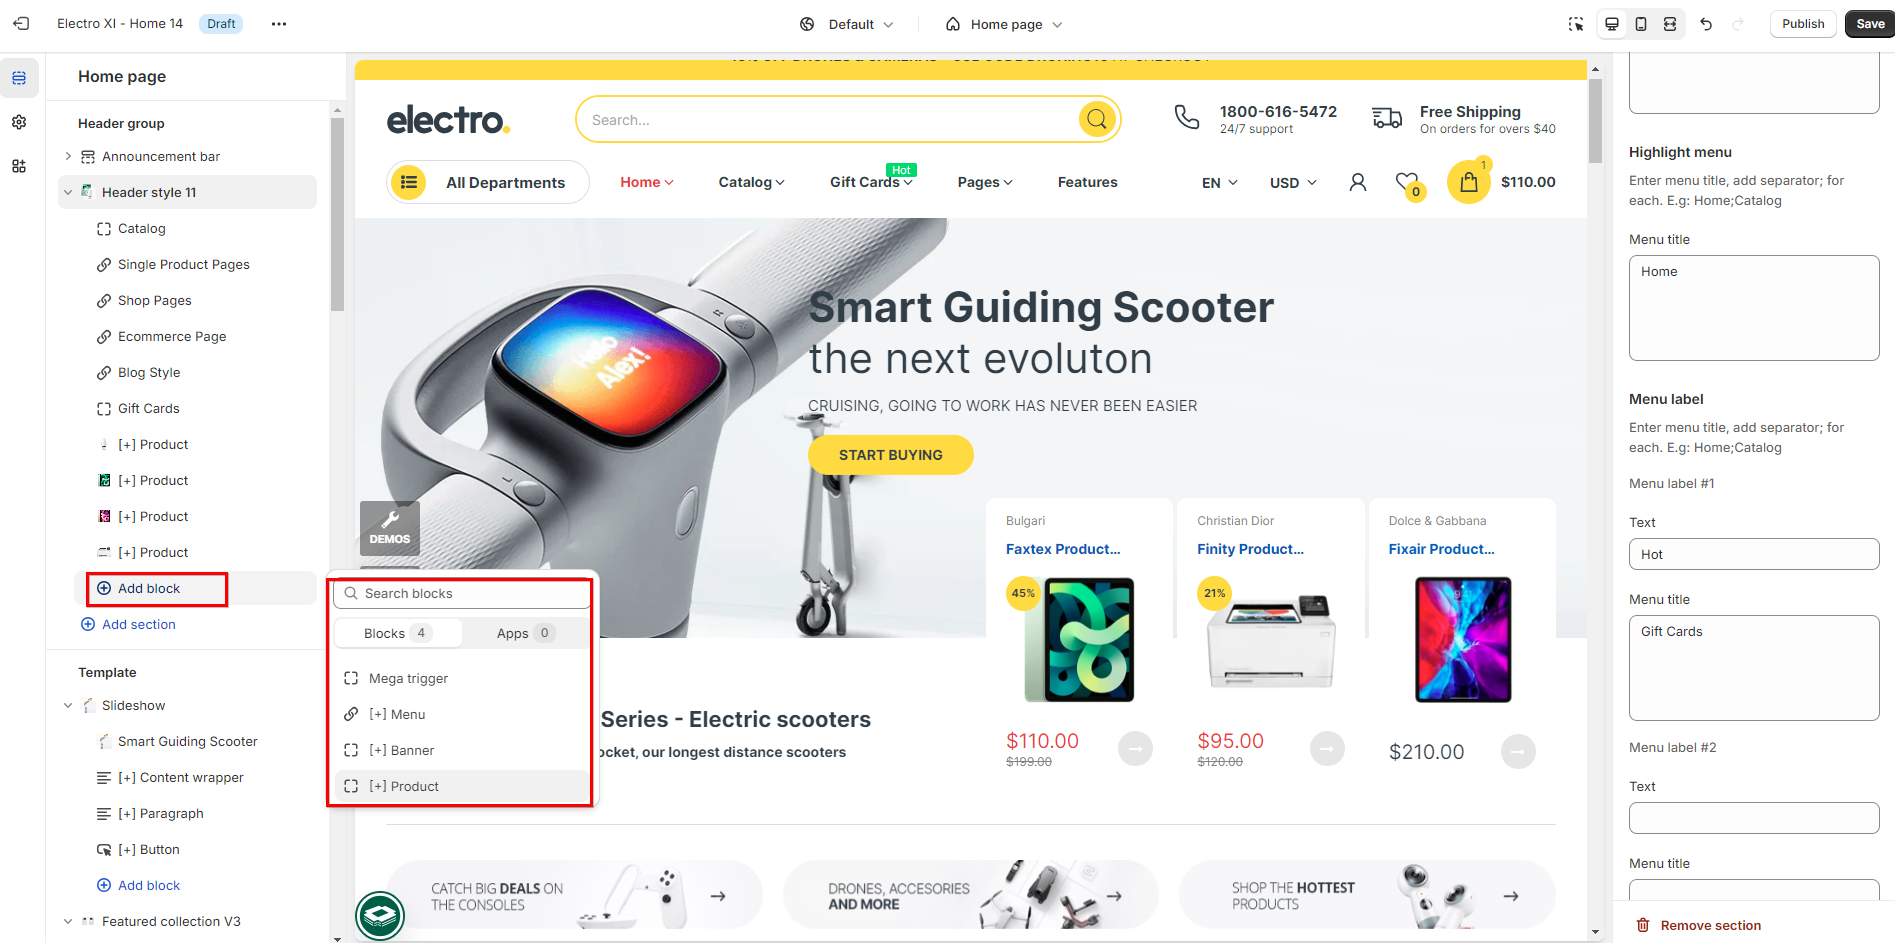Click the exit editor back icon
Image resolution: width=1895 pixels, height=943 pixels.
21,24
